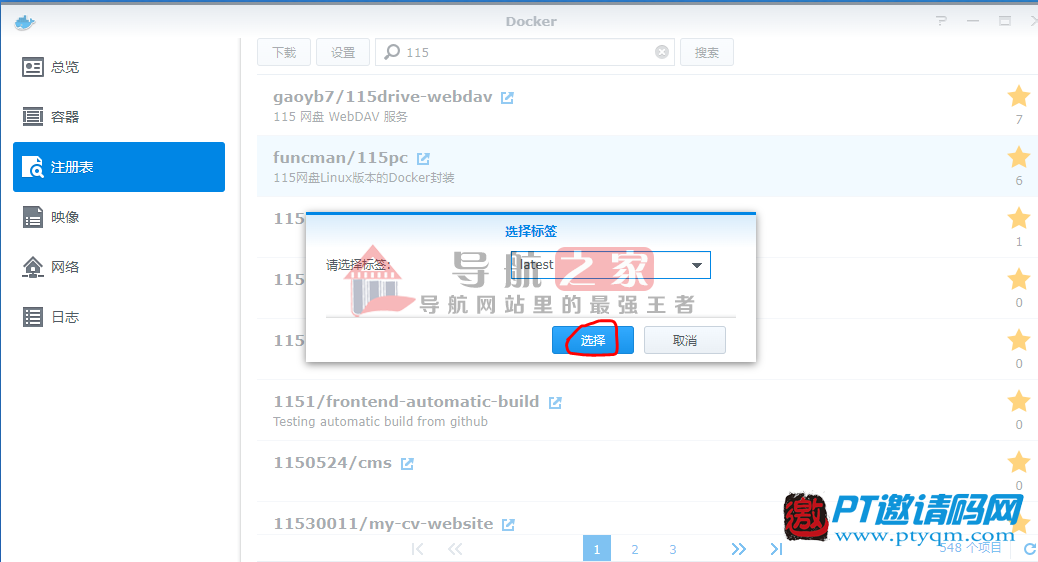This screenshot has width=1038, height=562.
Task: Click 取消 to cancel tag dialog
Action: click(684, 340)
